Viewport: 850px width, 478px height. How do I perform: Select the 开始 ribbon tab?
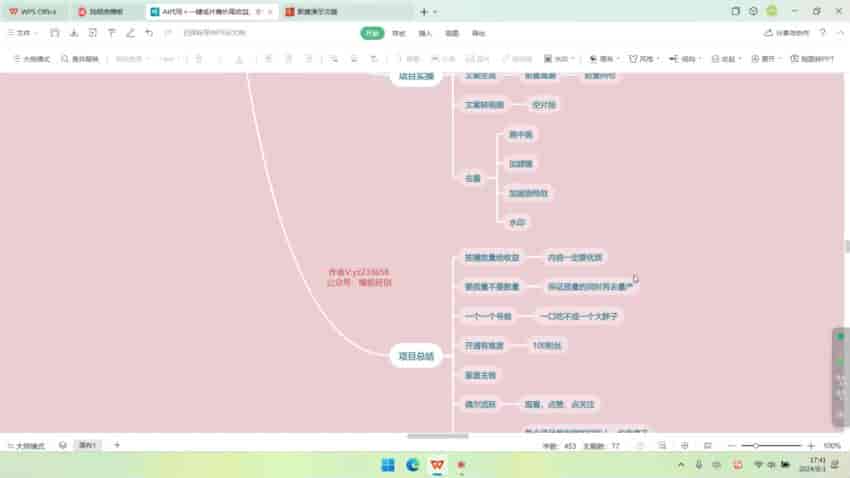pyautogui.click(x=372, y=33)
